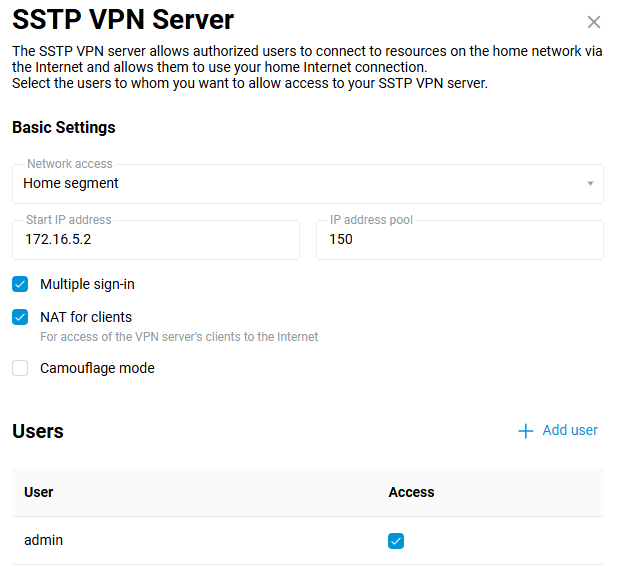The image size is (618, 570).
Task: Disable NAT for clients checkbox
Action: tap(20, 317)
